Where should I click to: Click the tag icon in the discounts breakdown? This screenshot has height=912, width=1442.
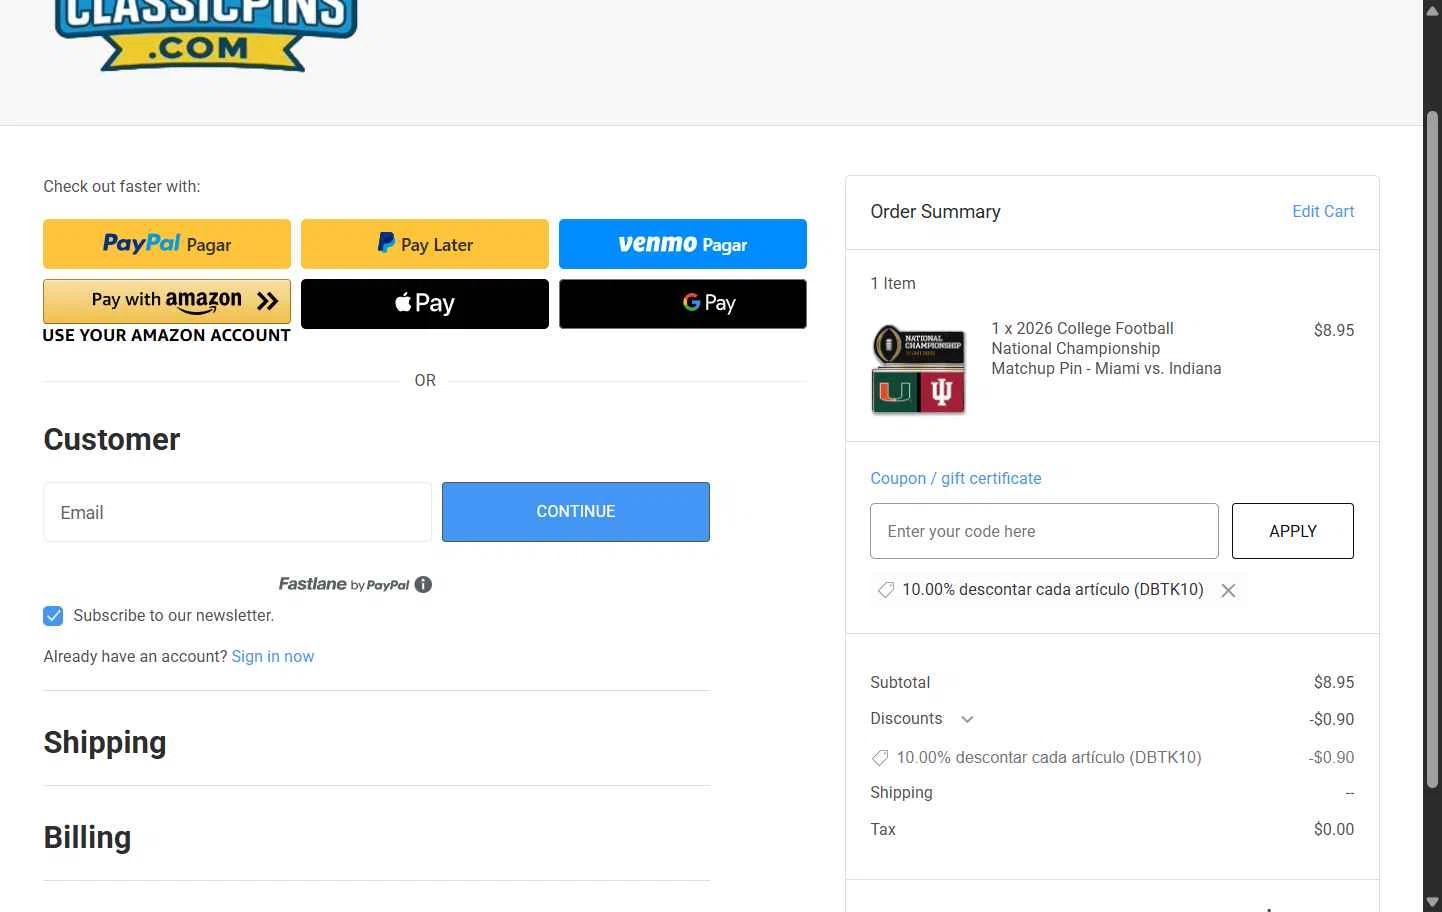click(x=880, y=758)
